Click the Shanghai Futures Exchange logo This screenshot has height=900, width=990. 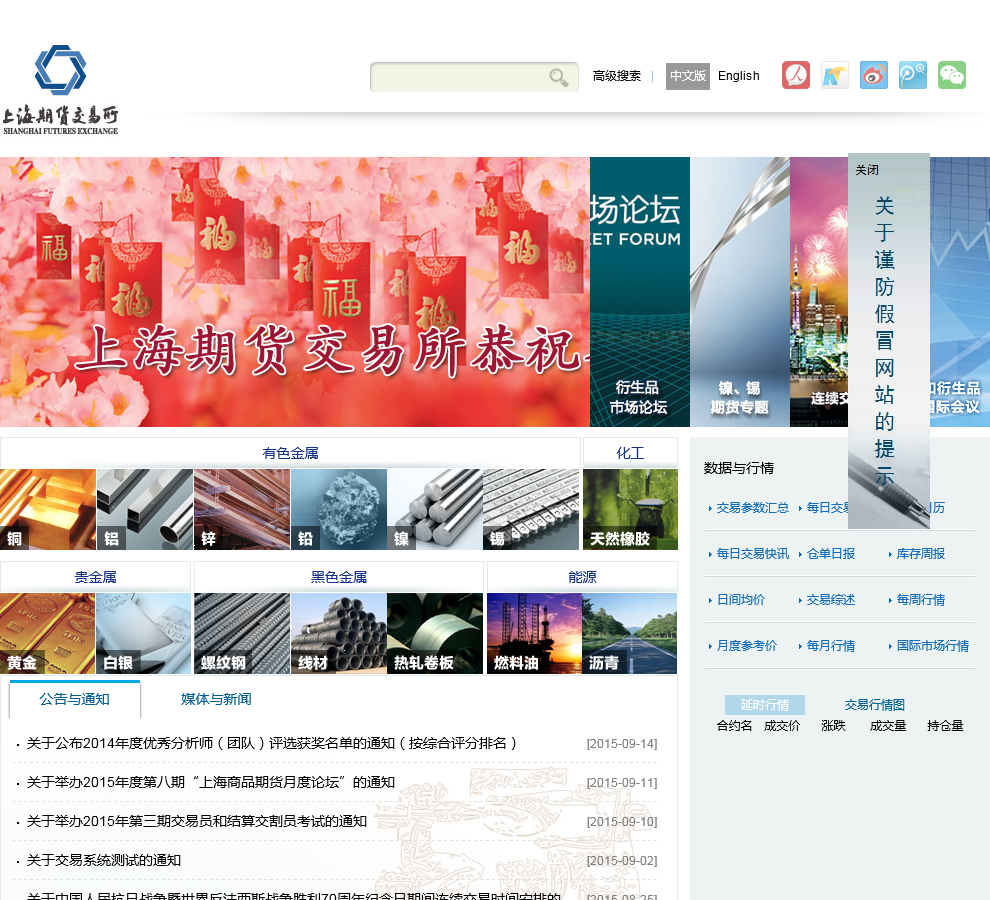[x=60, y=89]
